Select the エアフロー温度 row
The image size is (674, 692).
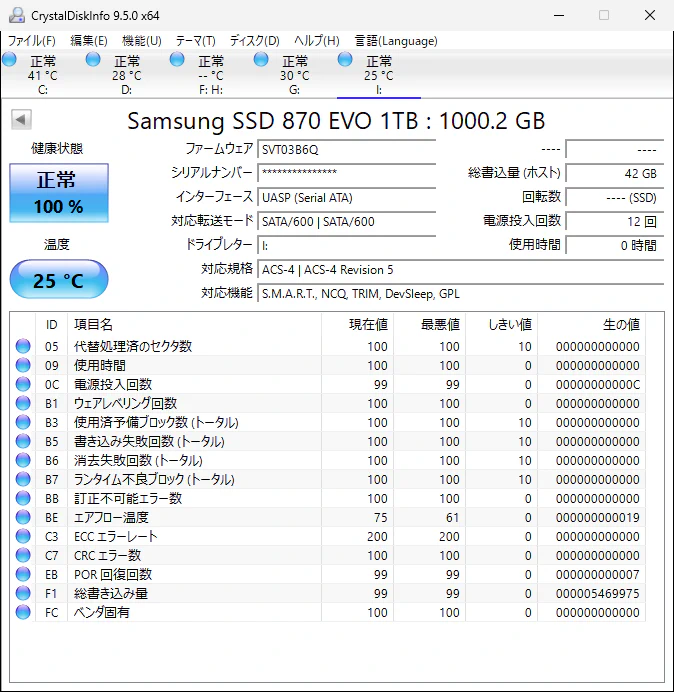(x=328, y=517)
